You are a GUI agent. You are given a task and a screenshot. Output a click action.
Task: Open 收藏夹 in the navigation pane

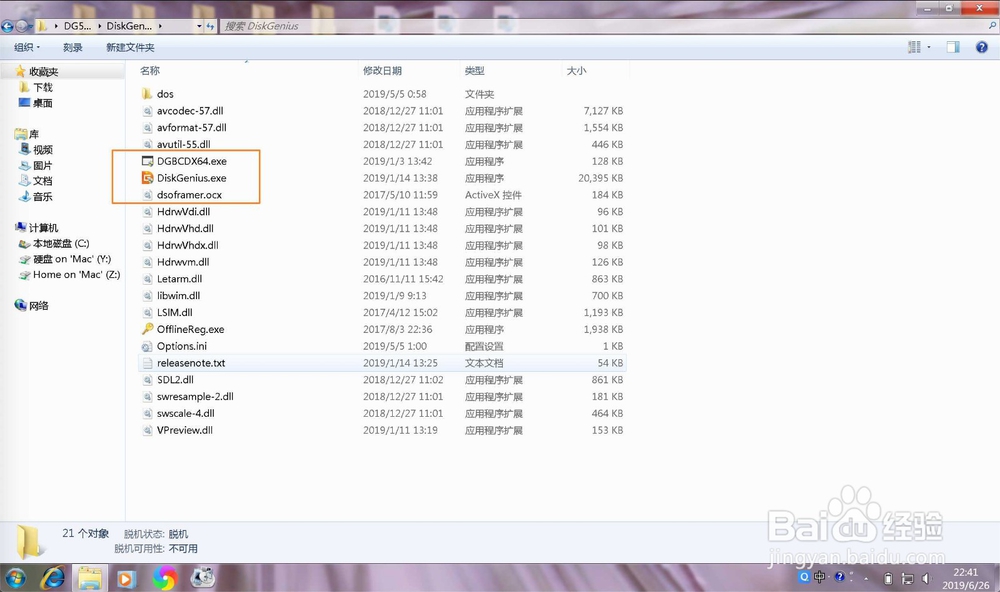43,71
